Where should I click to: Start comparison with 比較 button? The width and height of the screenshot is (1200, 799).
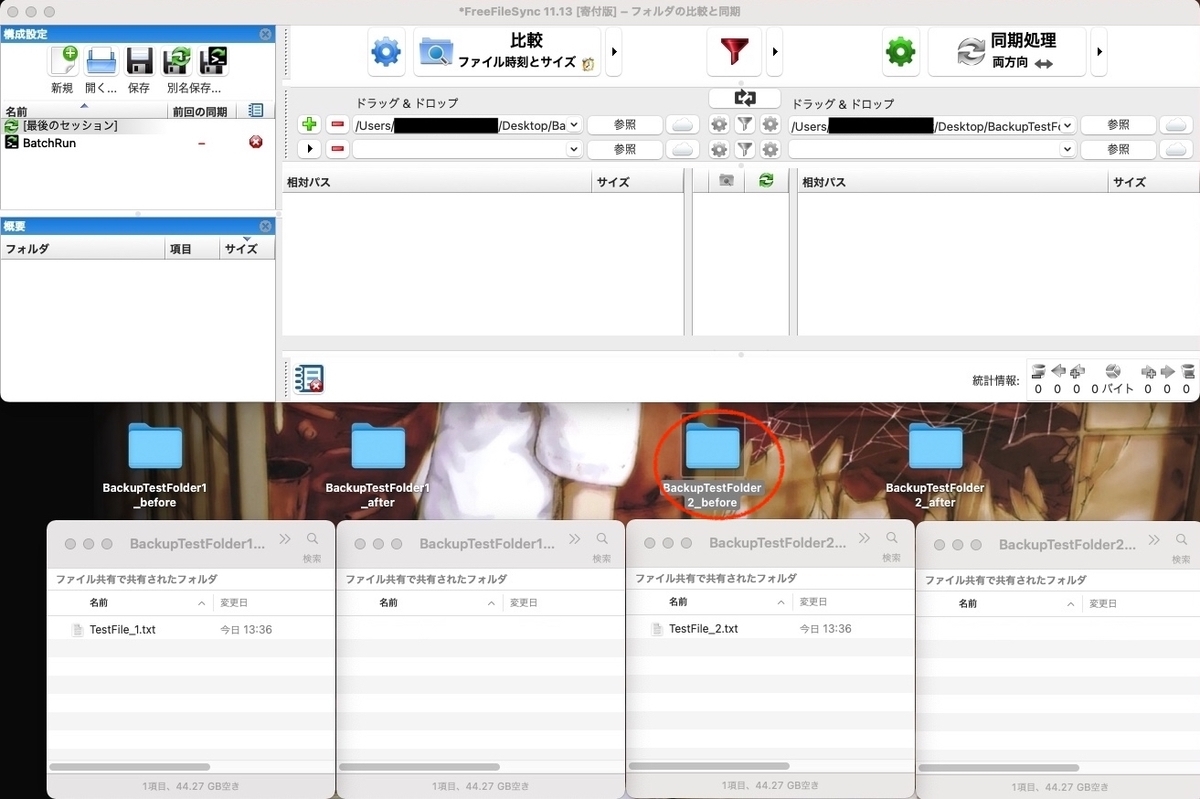click(x=507, y=52)
